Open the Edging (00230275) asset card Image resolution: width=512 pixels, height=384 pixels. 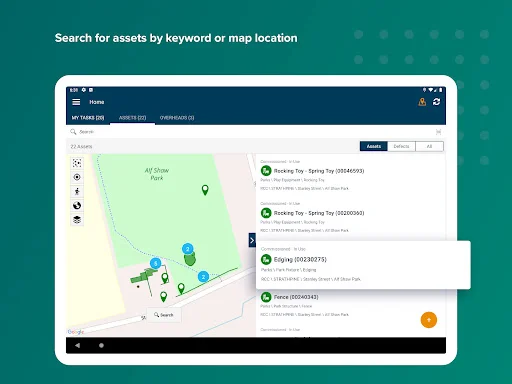(363, 265)
